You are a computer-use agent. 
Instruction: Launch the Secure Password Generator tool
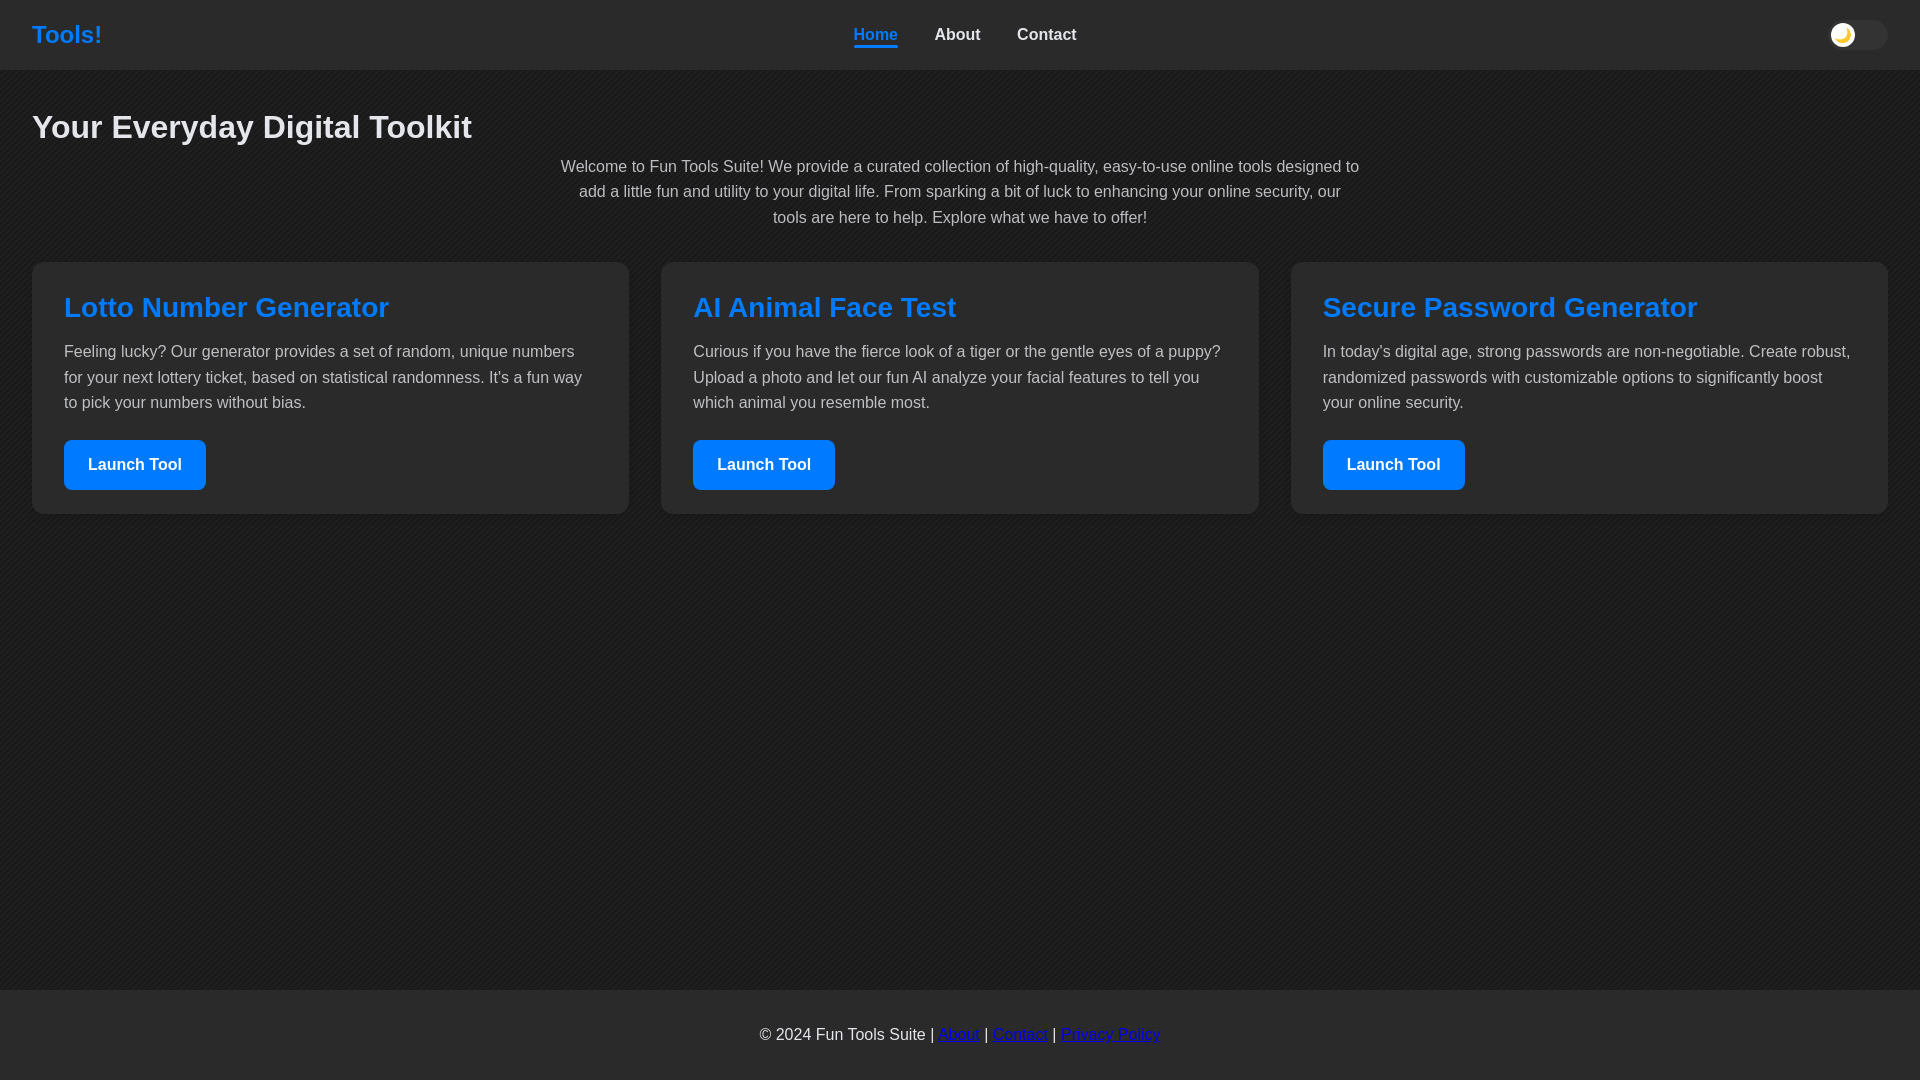1393,465
